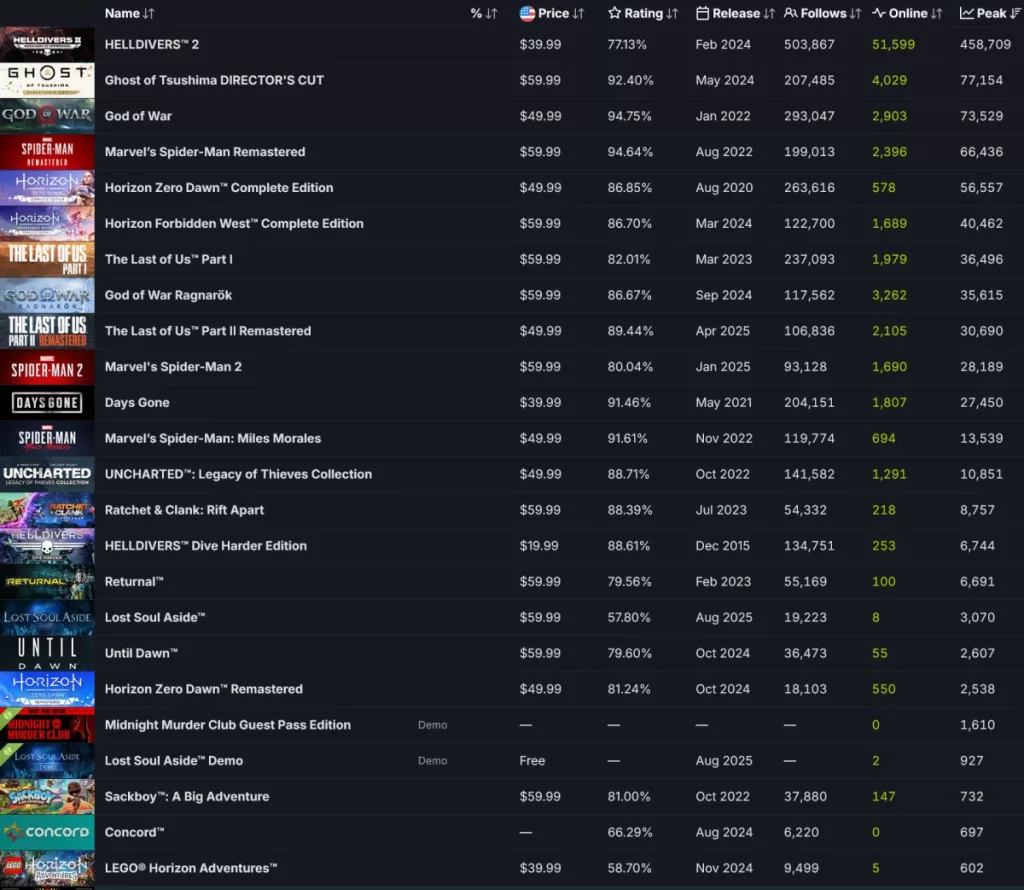
Task: Click the Days Gone logo thumbnail
Action: pos(47,403)
